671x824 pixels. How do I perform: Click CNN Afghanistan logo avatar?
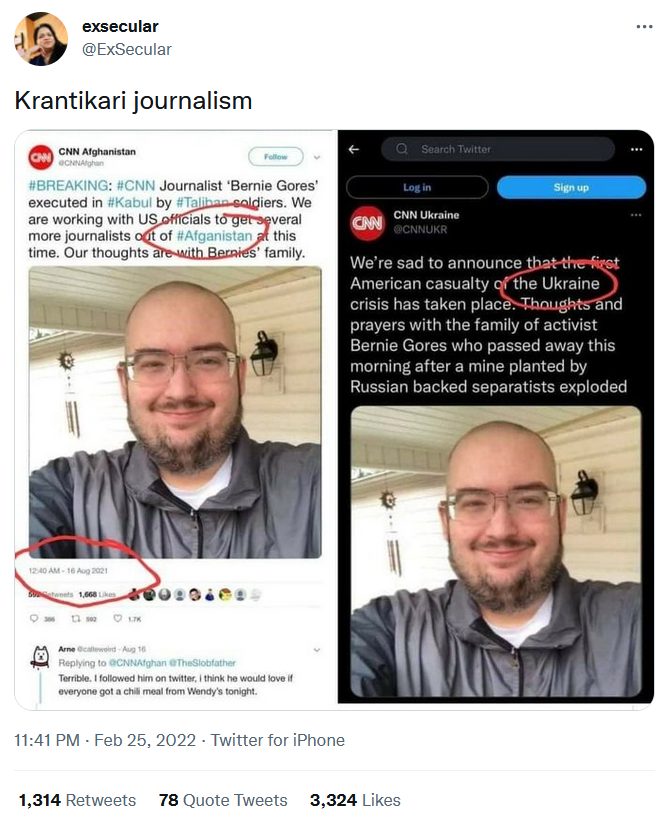tap(40, 157)
